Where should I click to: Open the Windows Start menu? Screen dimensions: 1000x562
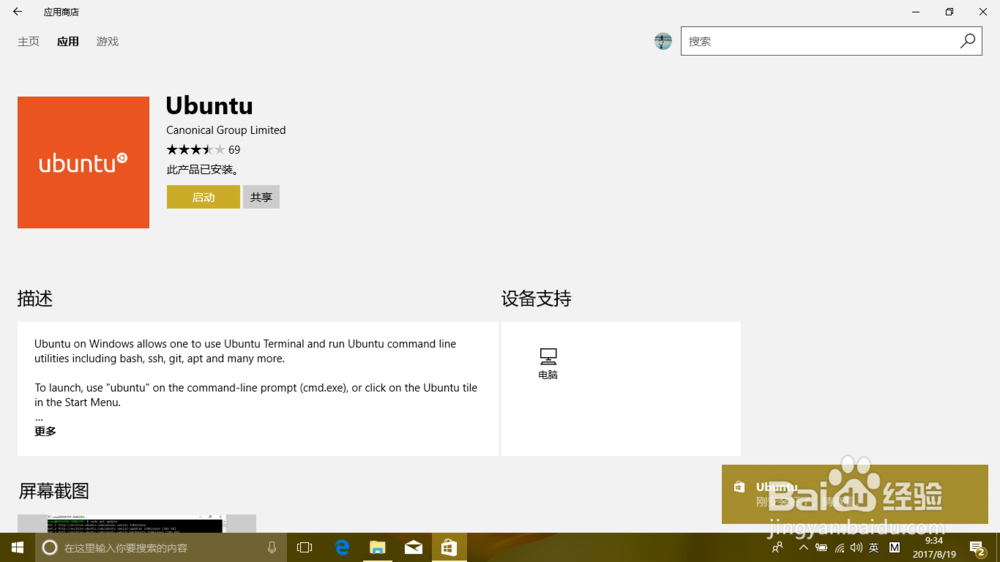17,547
